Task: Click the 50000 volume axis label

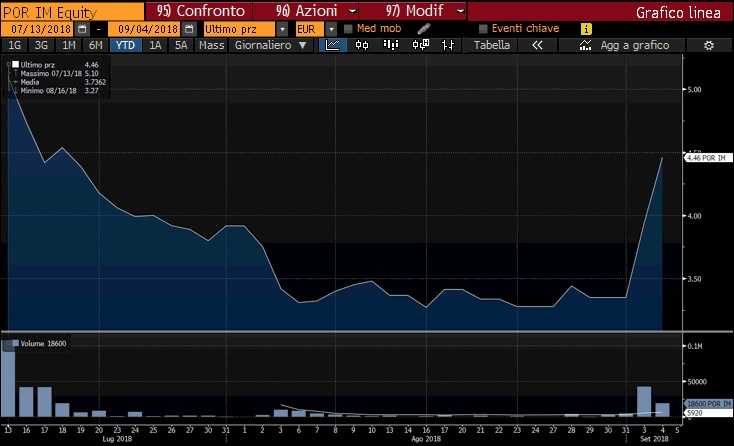Action: [697, 381]
